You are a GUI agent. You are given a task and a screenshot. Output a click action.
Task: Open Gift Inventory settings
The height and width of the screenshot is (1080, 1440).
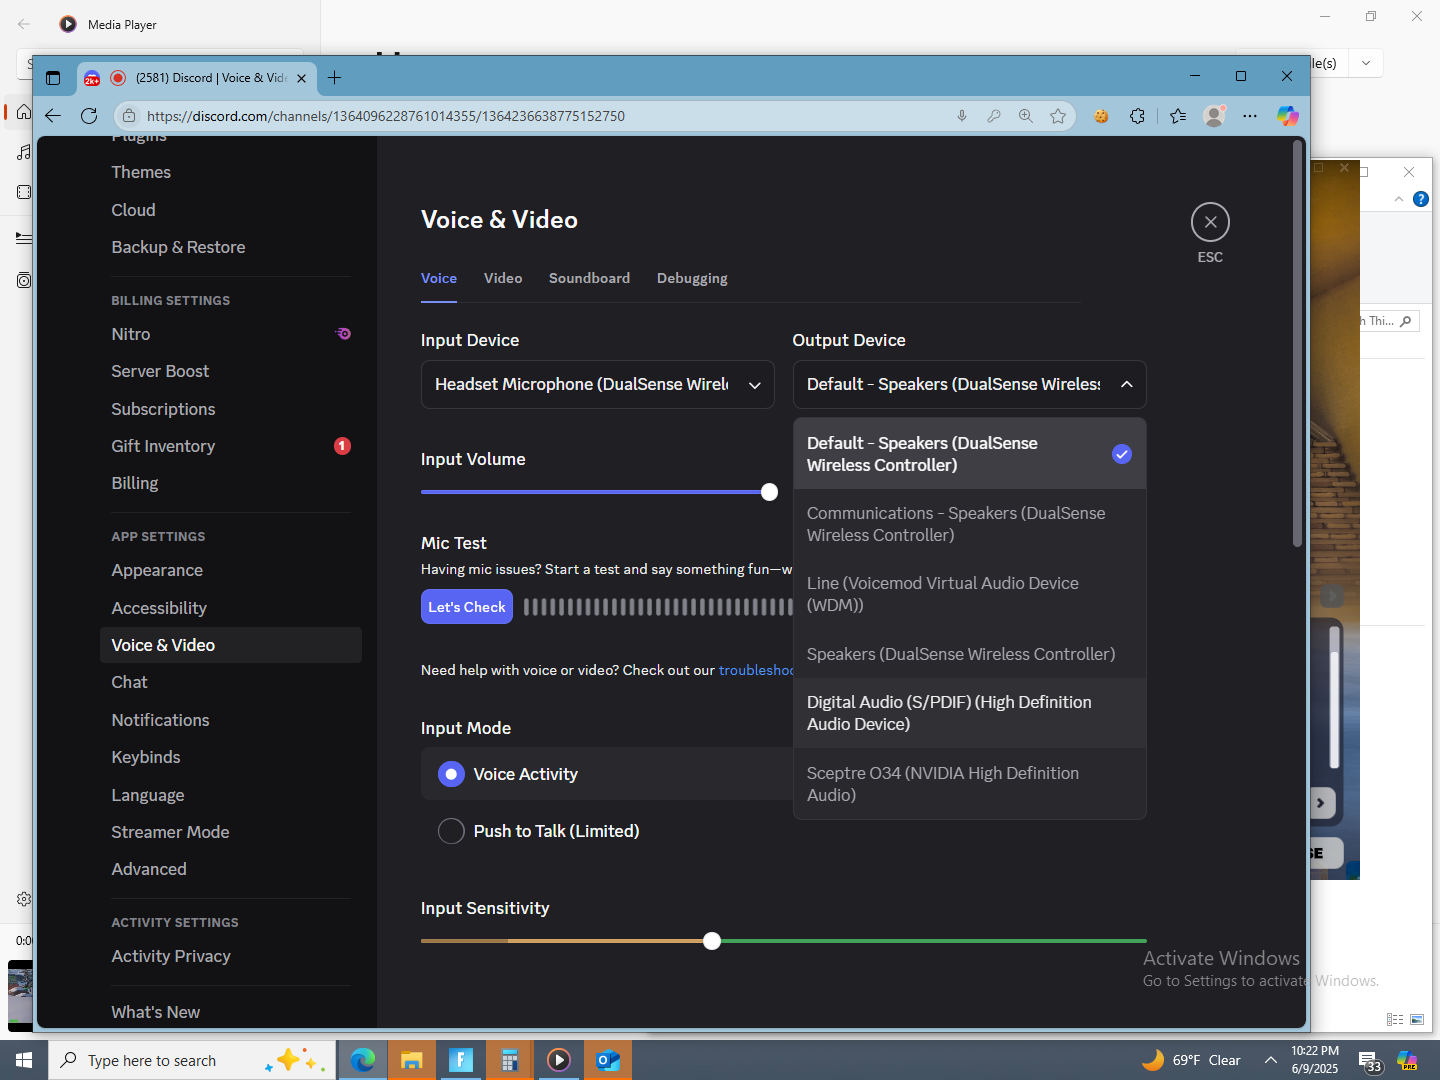(x=231, y=446)
